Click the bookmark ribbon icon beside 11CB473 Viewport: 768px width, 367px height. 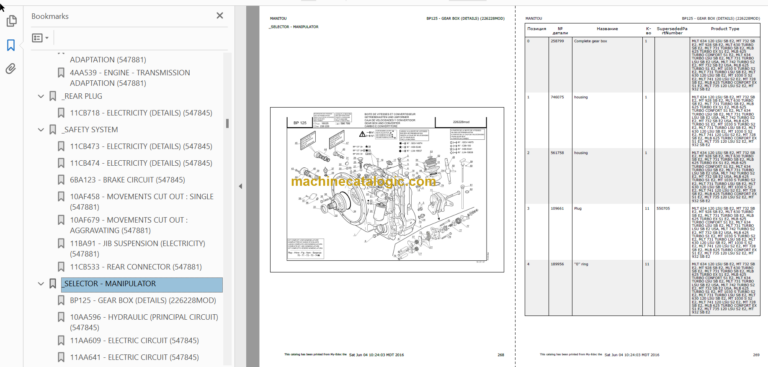(x=61, y=146)
